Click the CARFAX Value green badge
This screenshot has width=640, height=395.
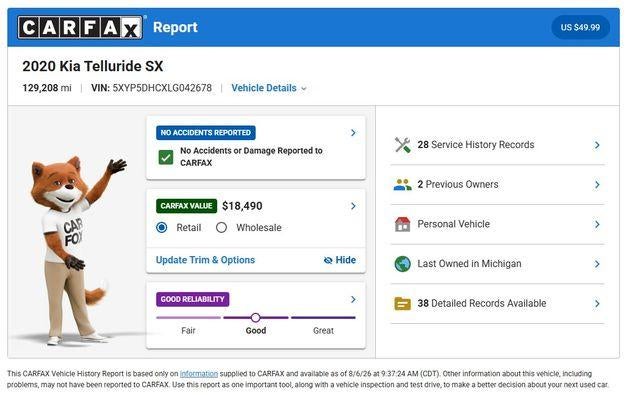click(187, 206)
